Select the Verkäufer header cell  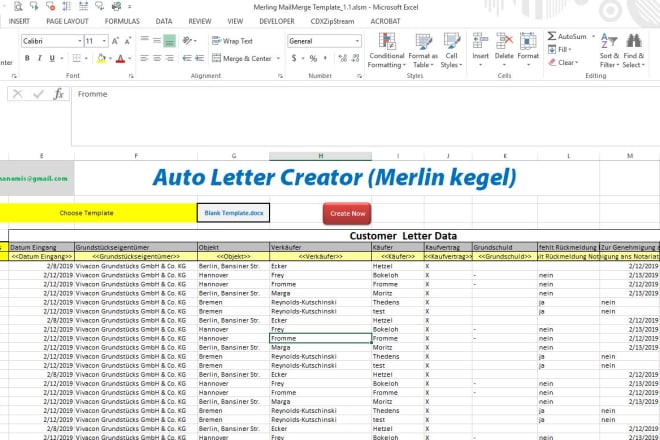click(320, 247)
